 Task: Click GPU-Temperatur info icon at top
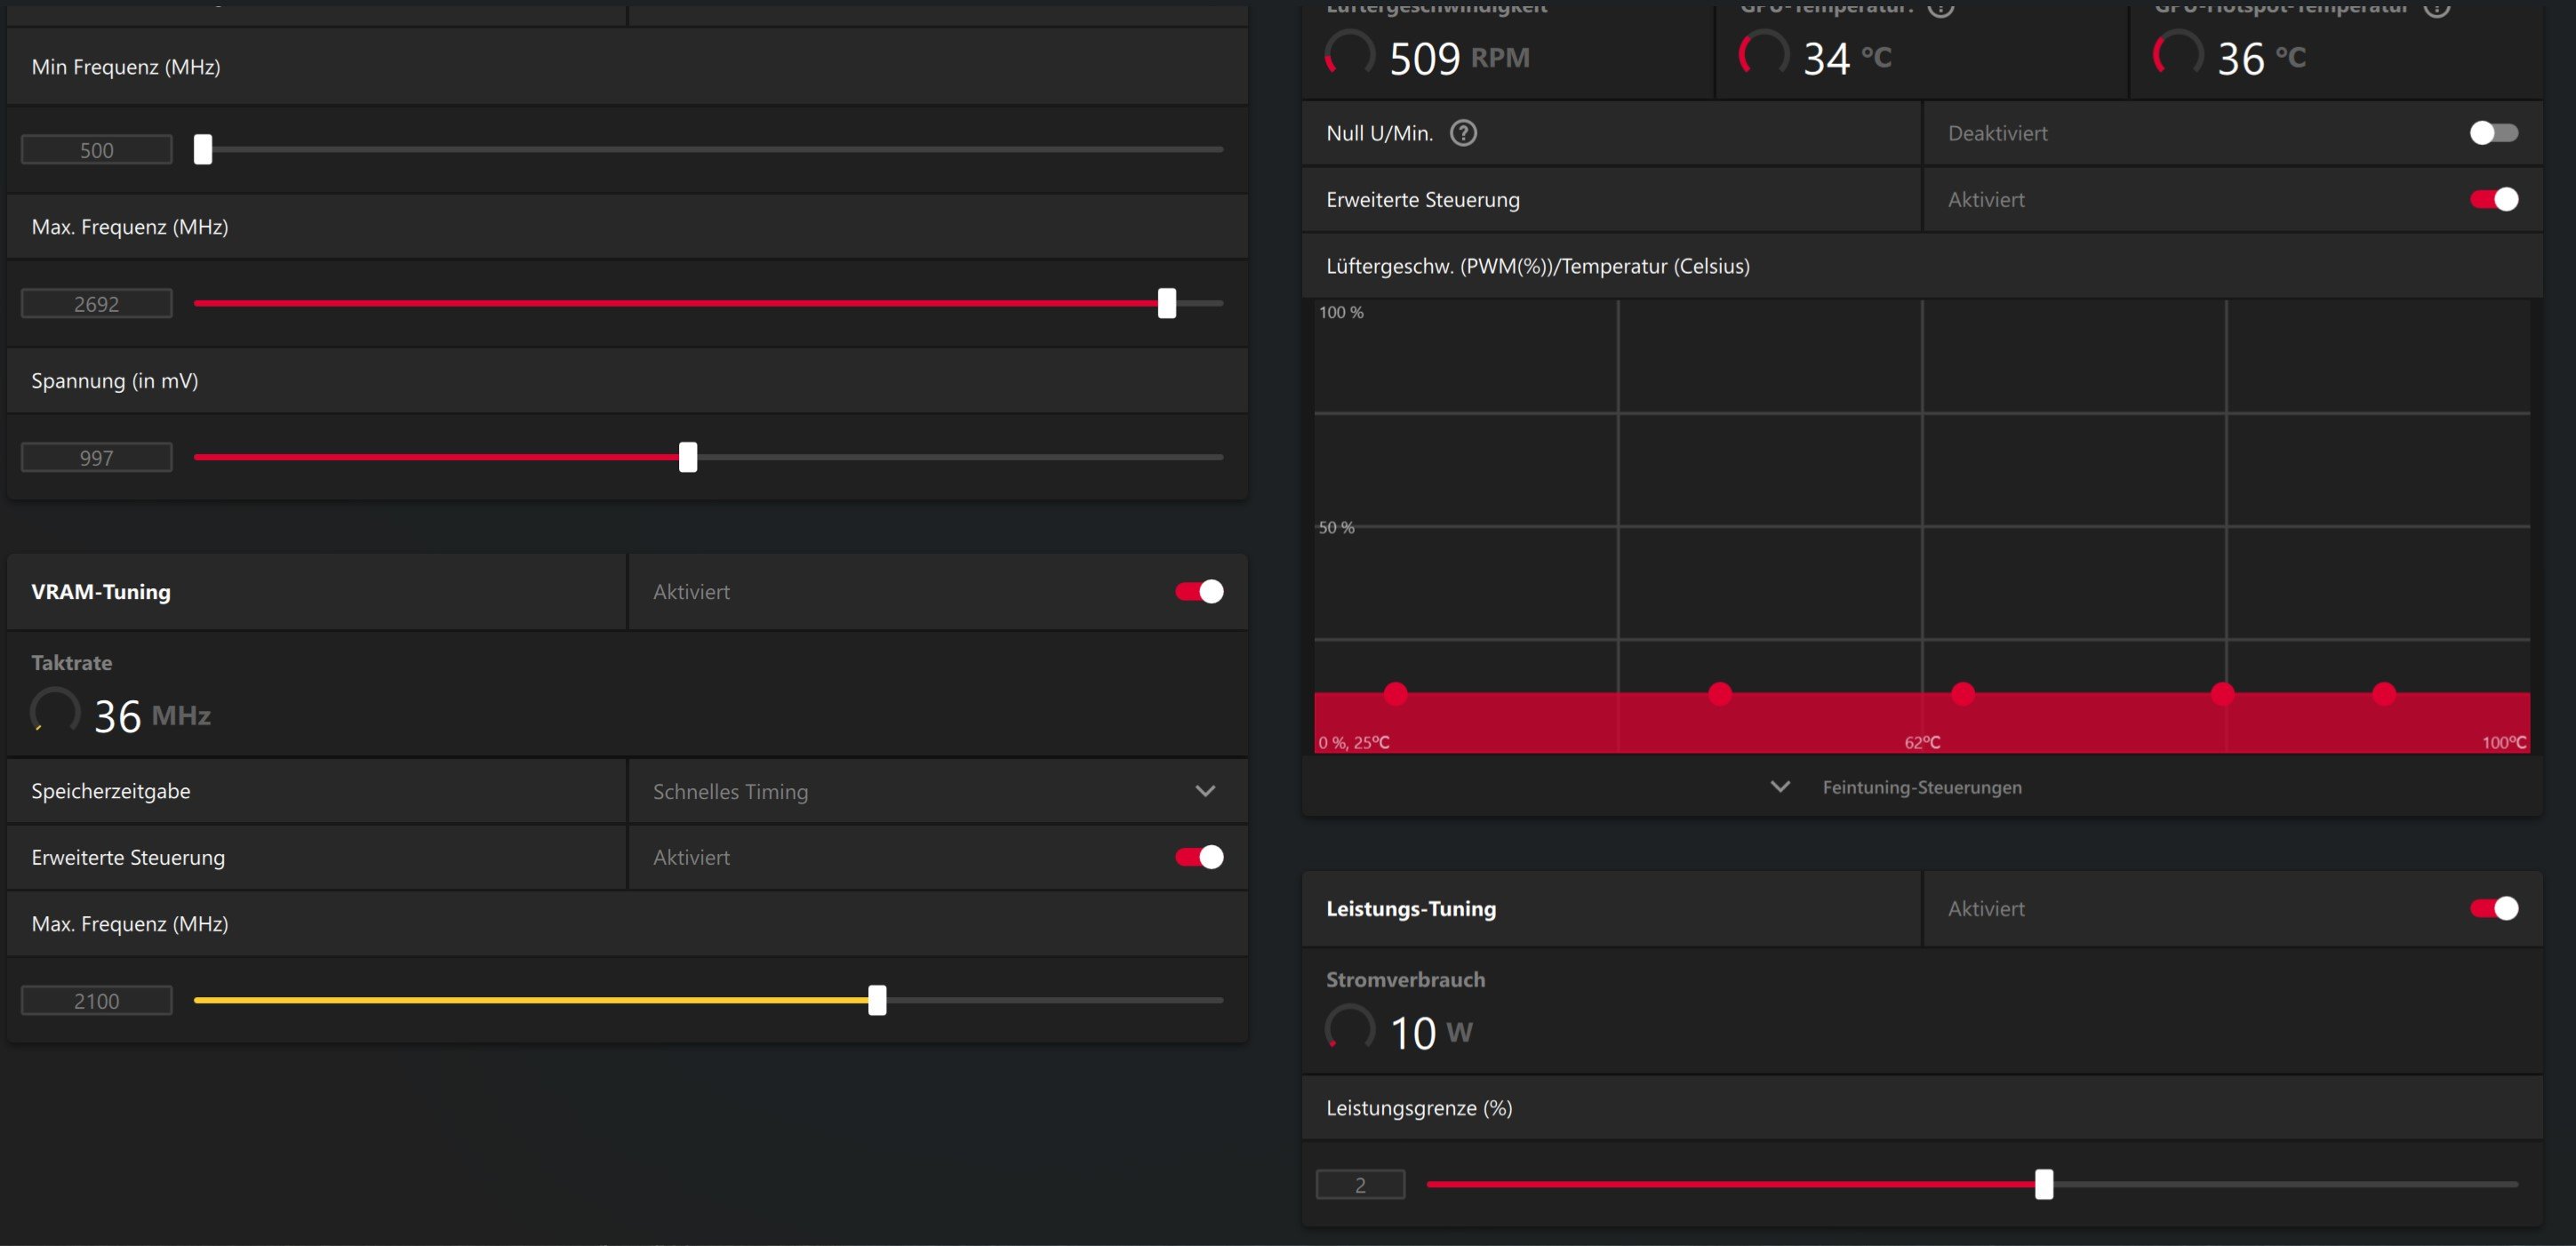click(x=1940, y=7)
